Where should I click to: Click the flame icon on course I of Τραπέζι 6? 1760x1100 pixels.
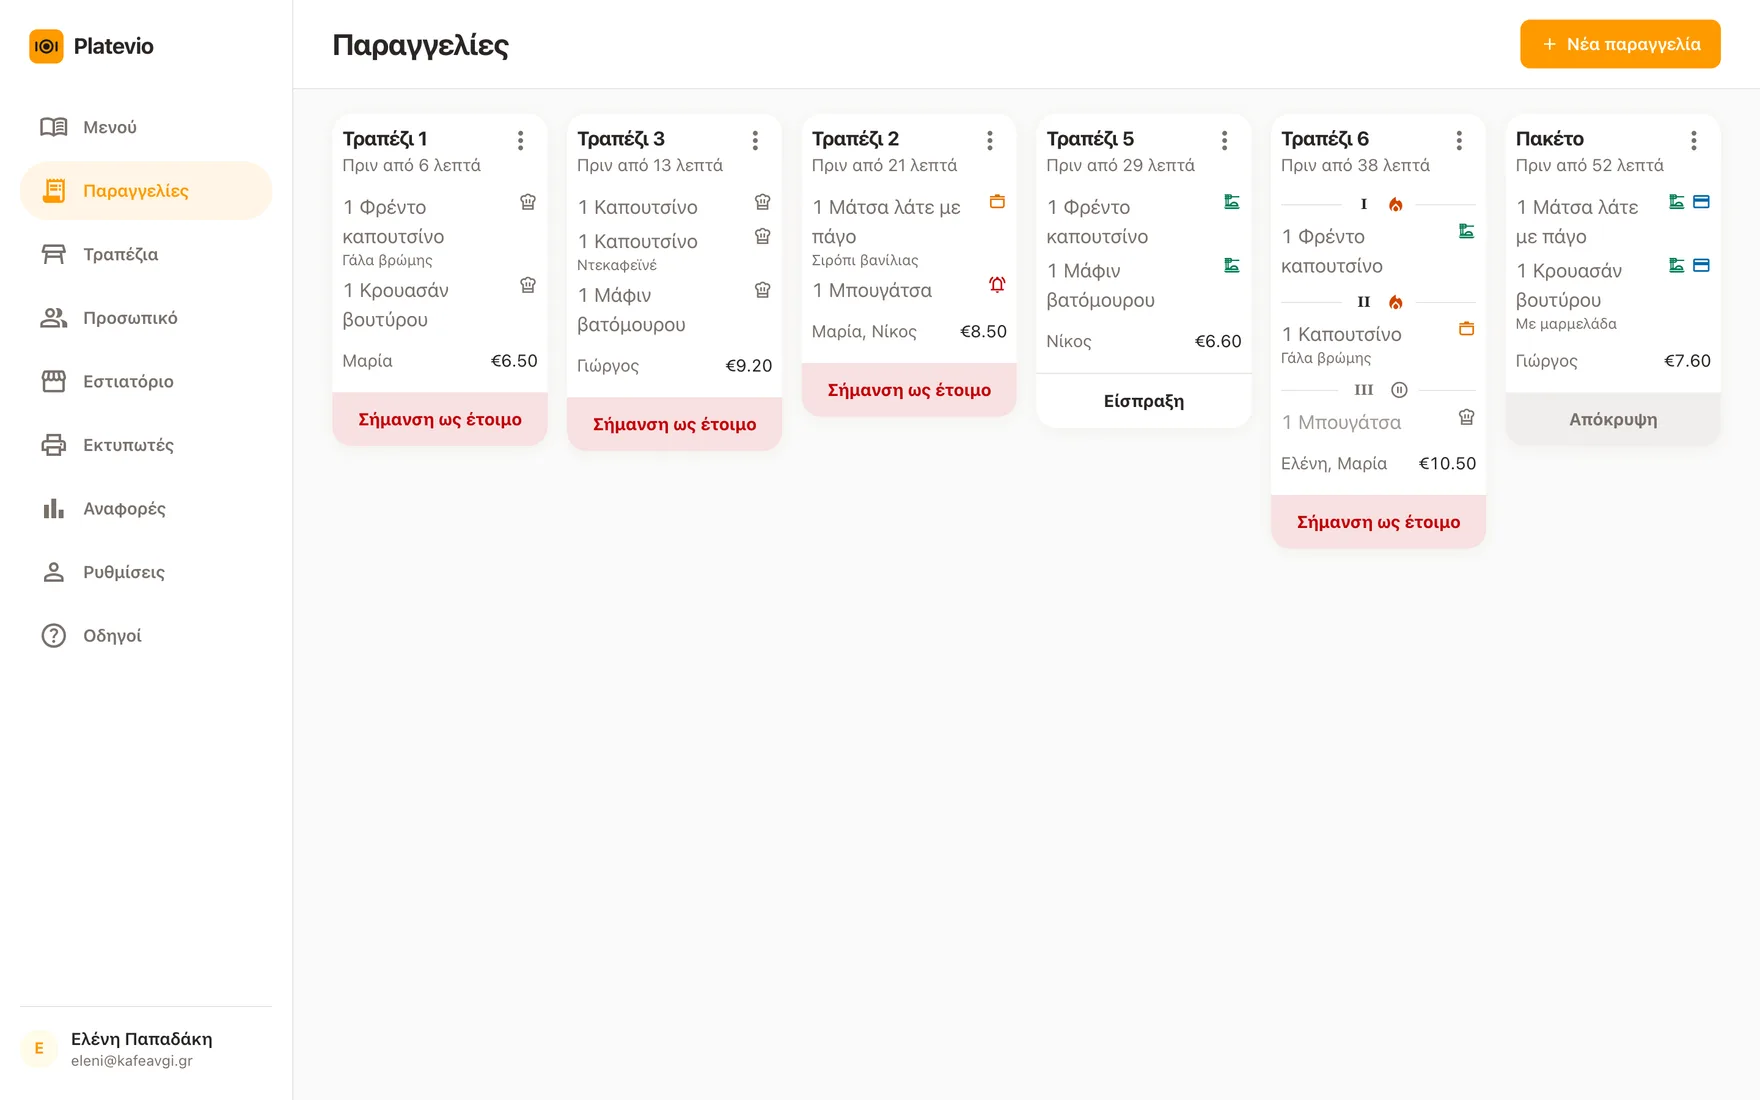point(1395,205)
